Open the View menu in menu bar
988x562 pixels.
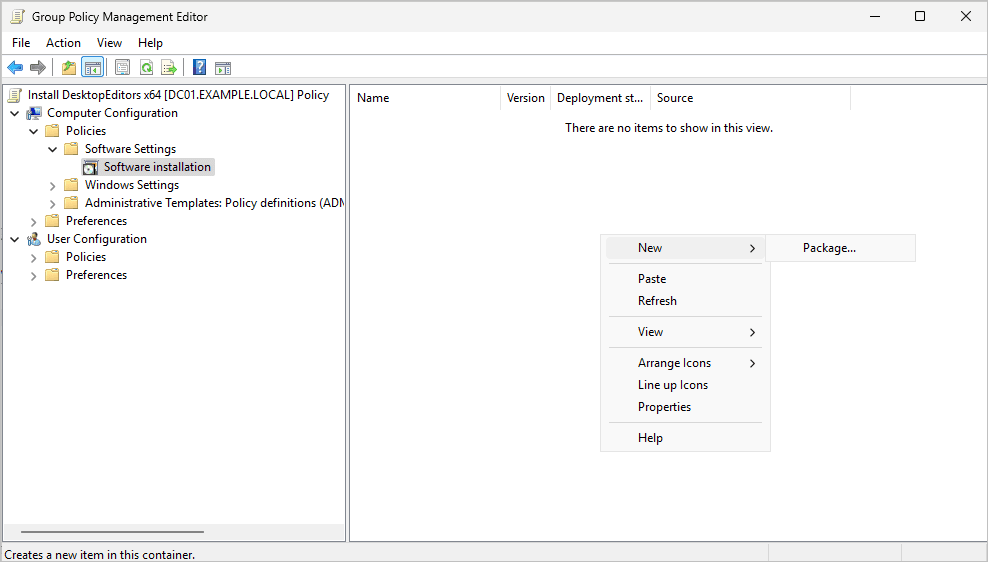click(109, 43)
